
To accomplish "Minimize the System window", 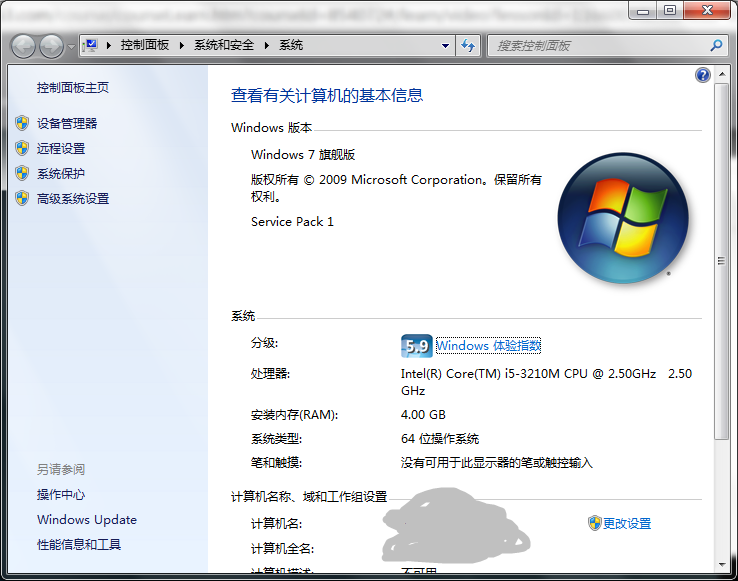I will 642,11.
